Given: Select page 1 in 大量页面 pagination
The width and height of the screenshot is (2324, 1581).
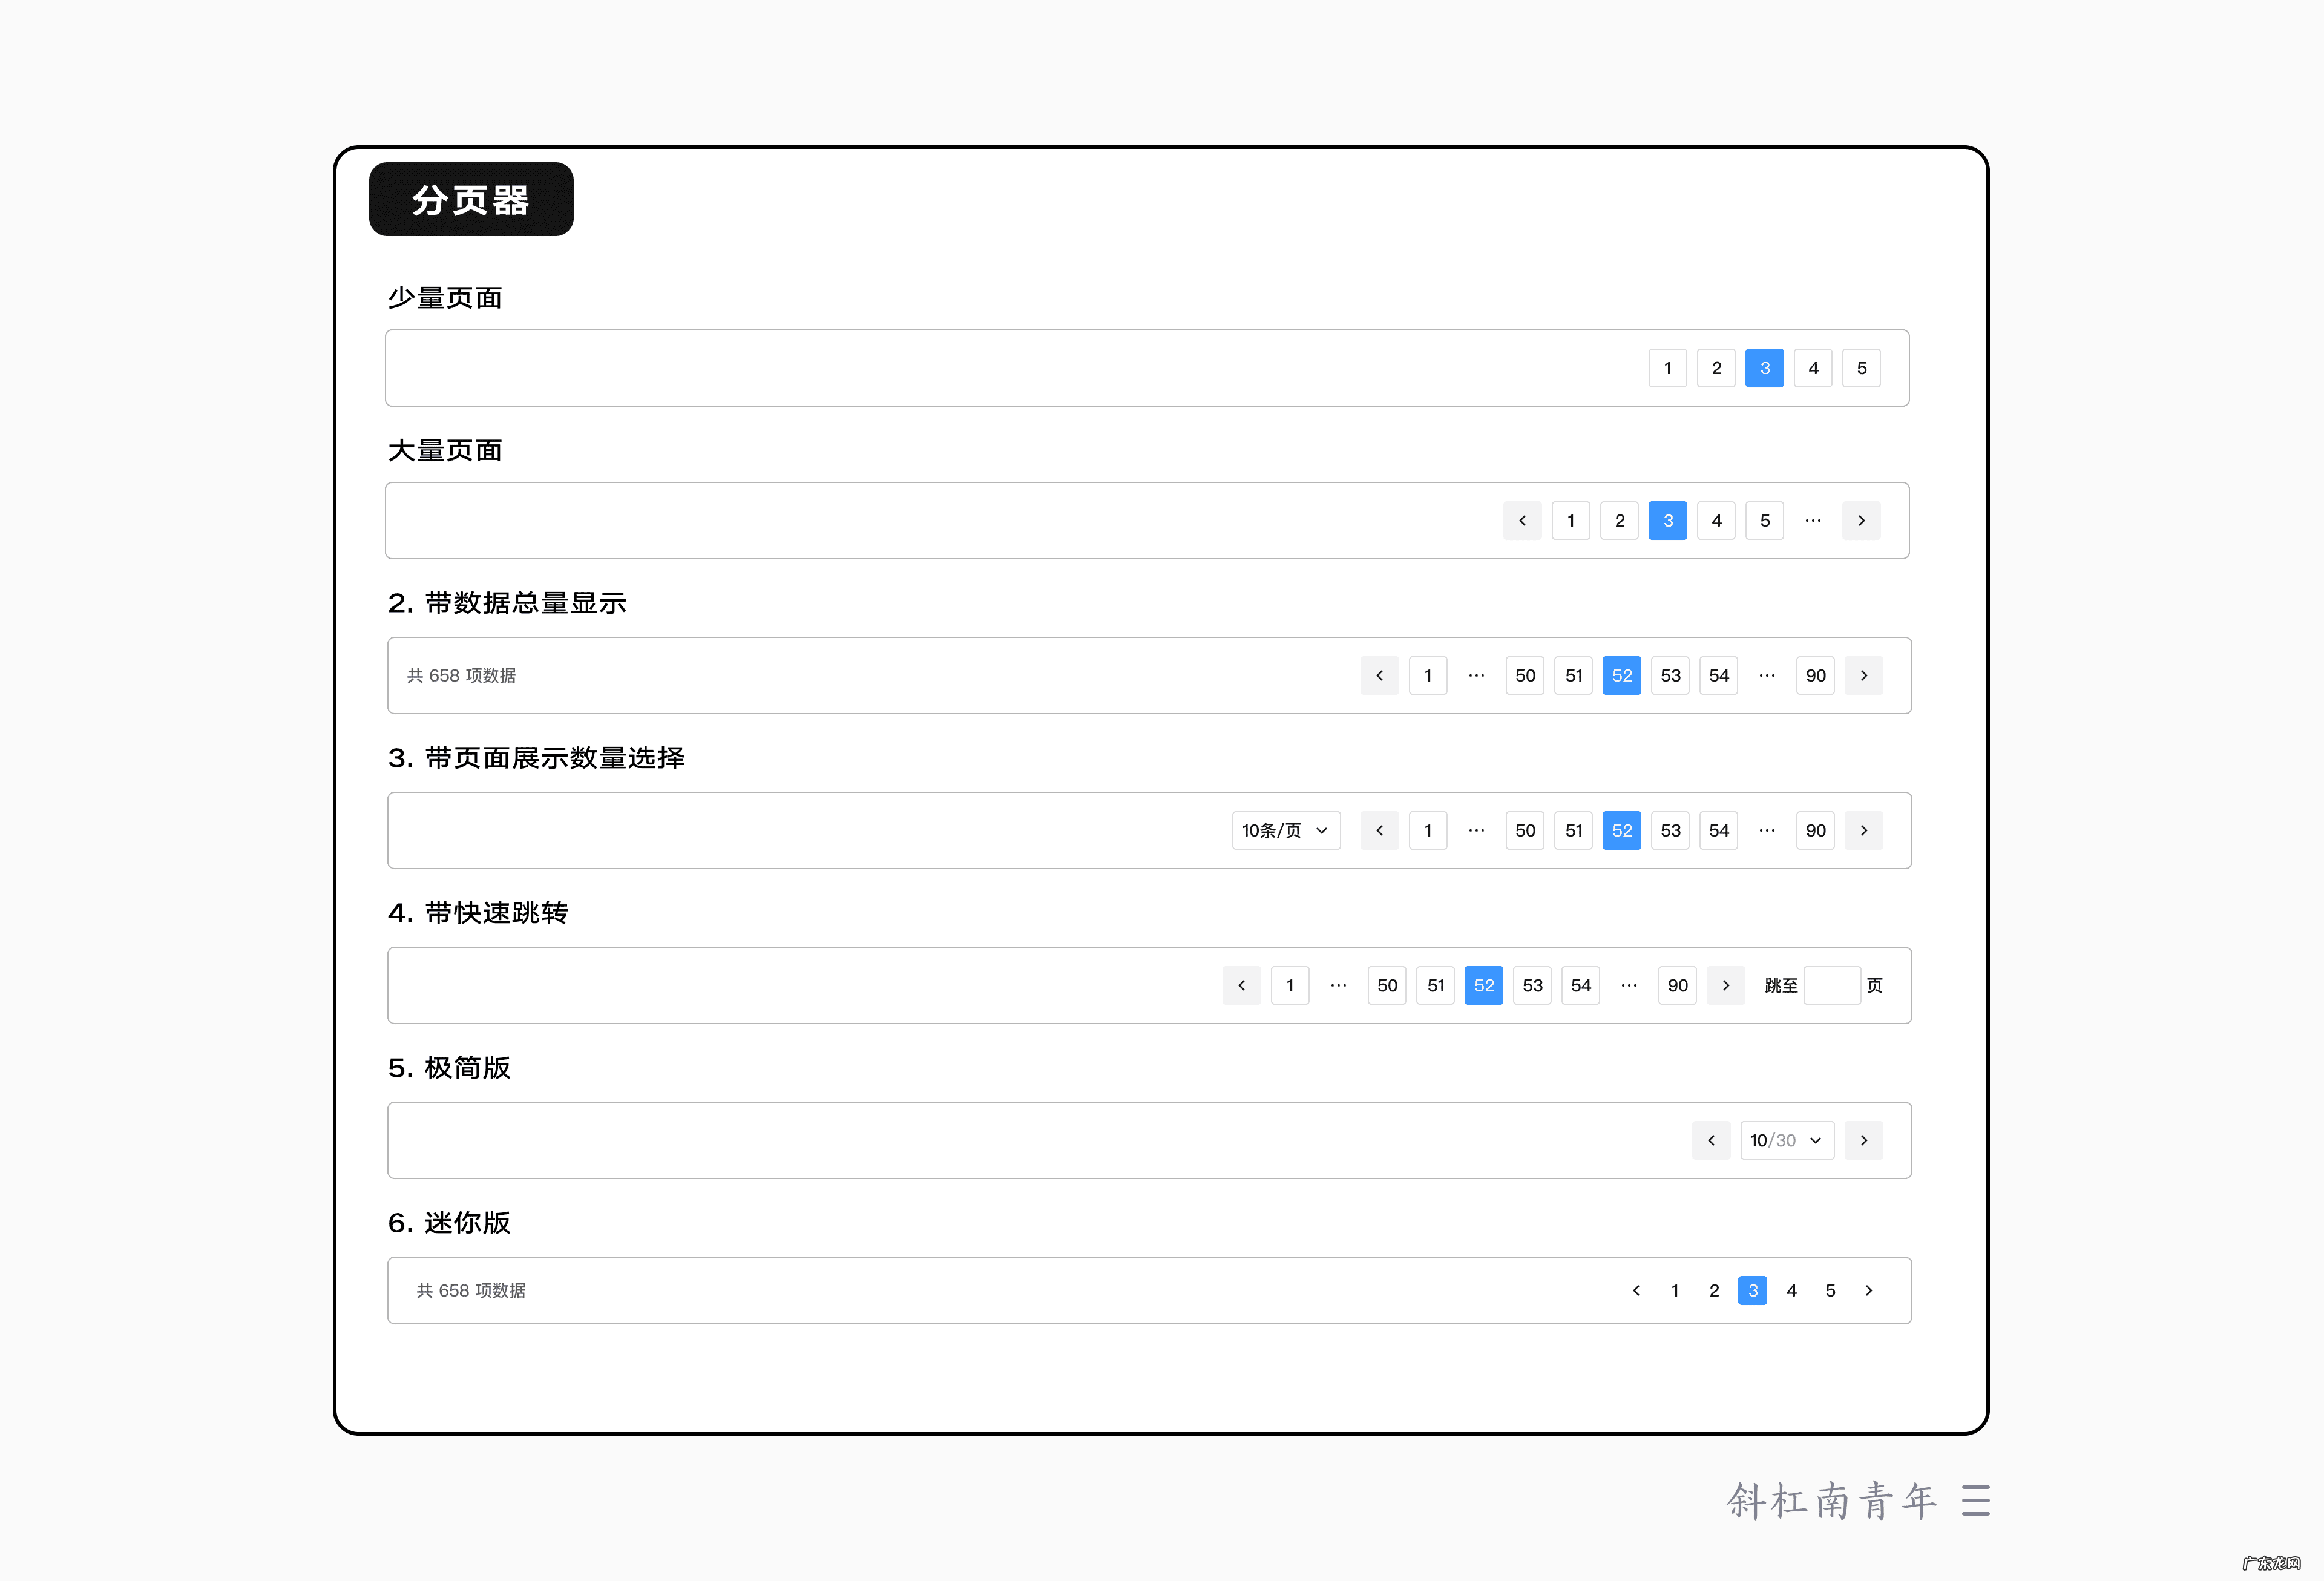Looking at the screenshot, I should tap(1571, 520).
